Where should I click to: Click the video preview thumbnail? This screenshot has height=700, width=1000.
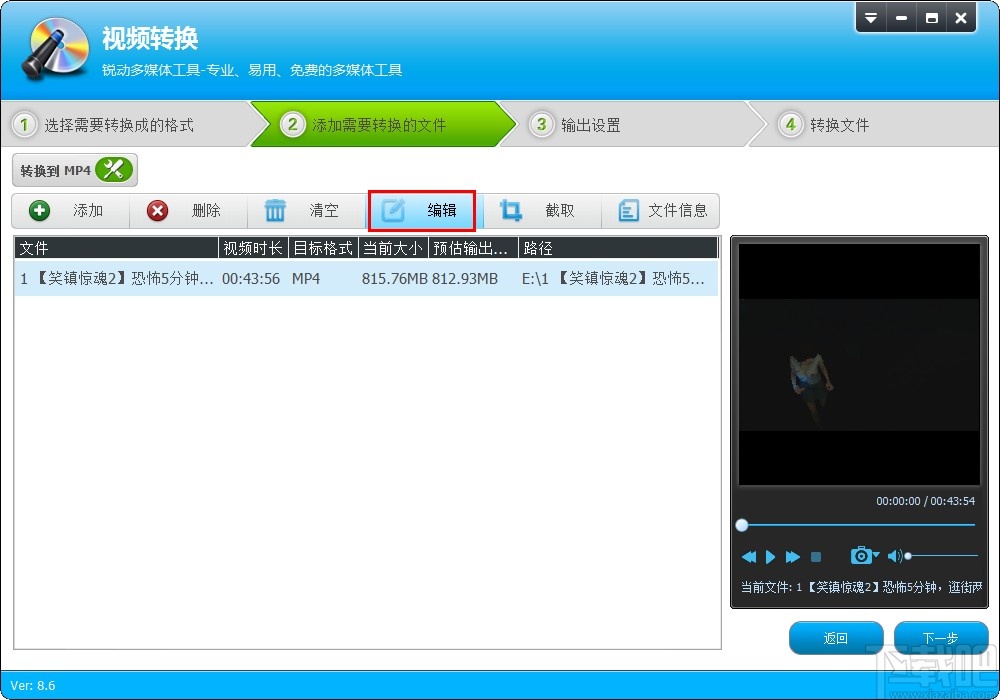coord(859,364)
